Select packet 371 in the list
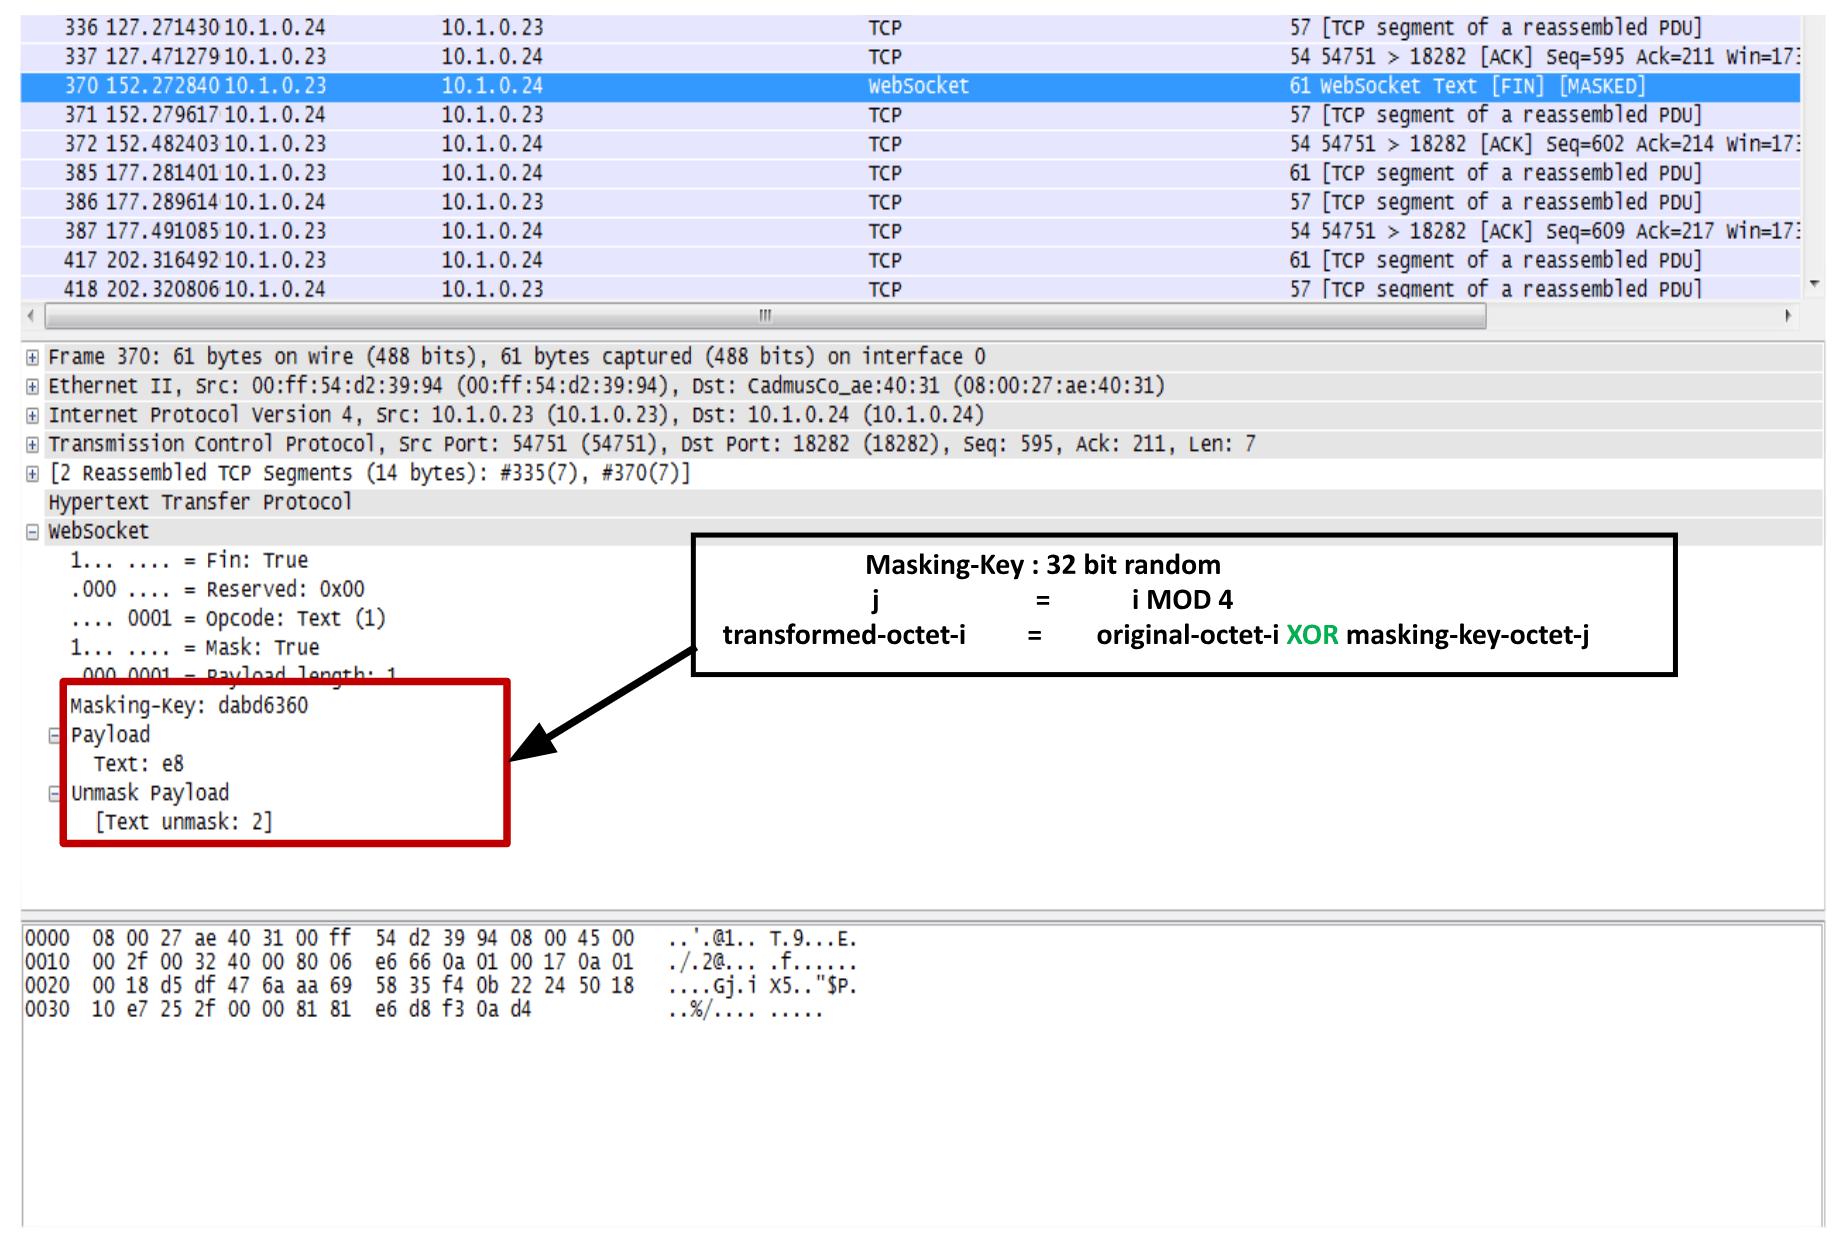The height and width of the screenshot is (1257, 1847). [910, 115]
